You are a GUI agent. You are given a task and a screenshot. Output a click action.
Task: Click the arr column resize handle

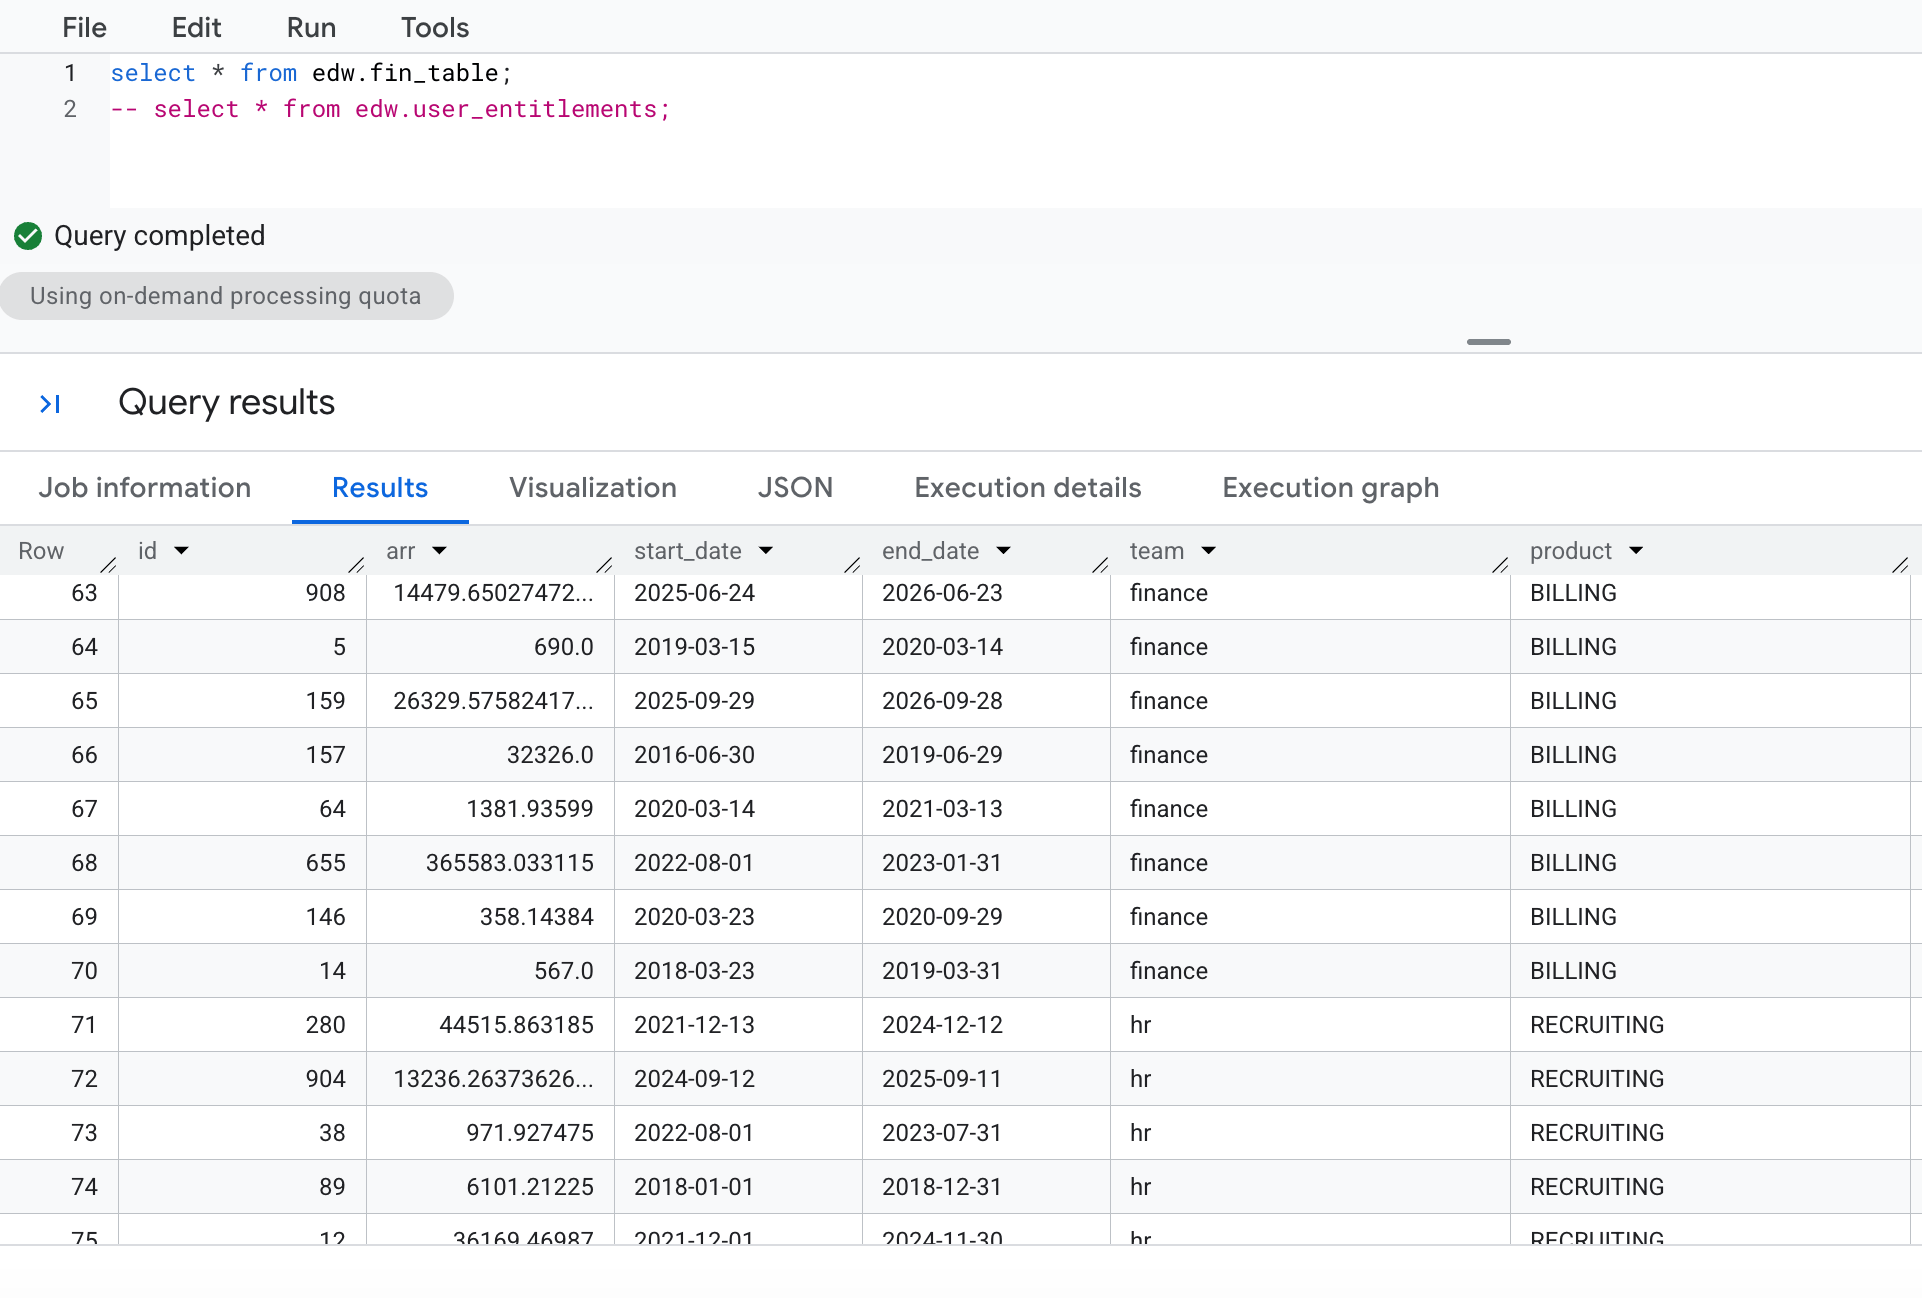604,565
